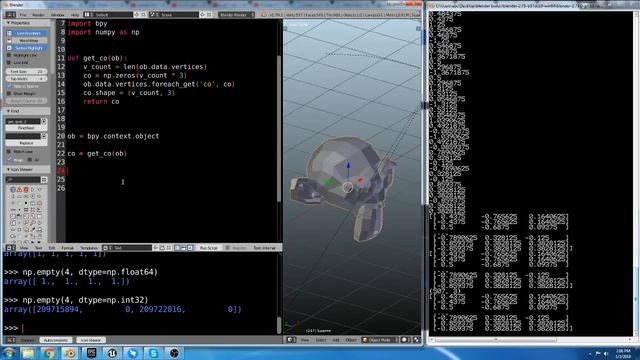Toggle the Register checkbox in text header
640x360 pixels.
[x=228, y=248]
